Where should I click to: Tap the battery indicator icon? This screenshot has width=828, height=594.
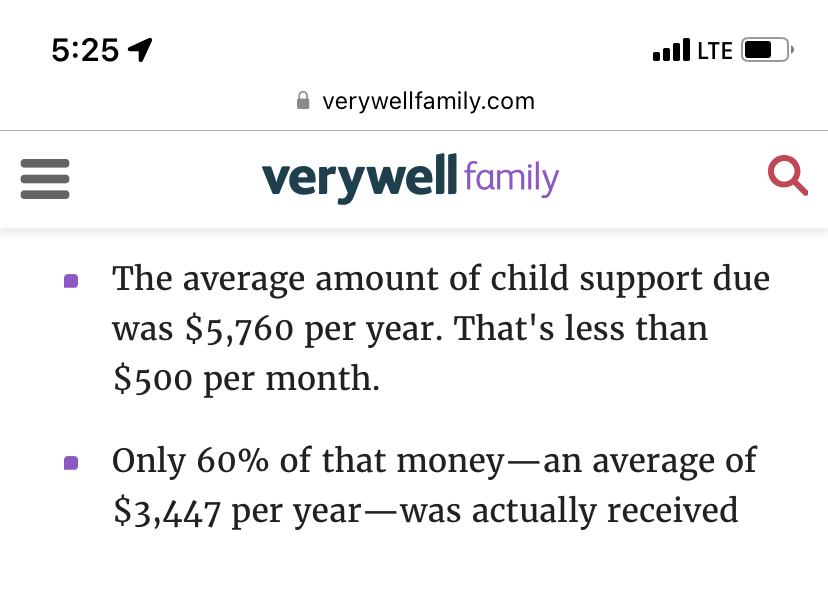(767, 50)
